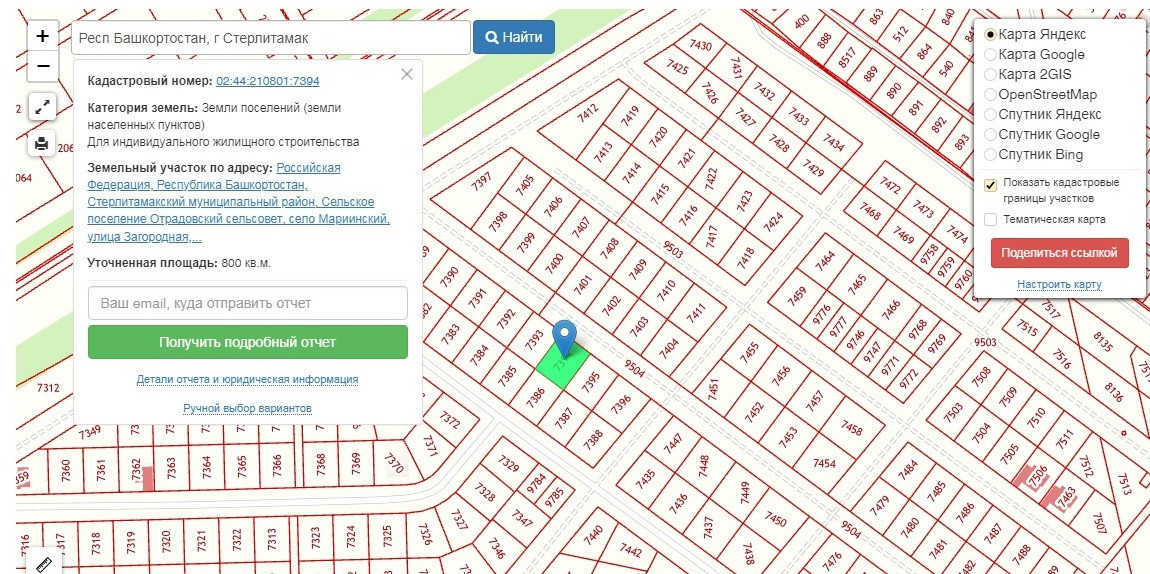Image resolution: width=1150 pixels, height=574 pixels.
Task: Click map parcel labeled 7424
Action: (x=772, y=220)
